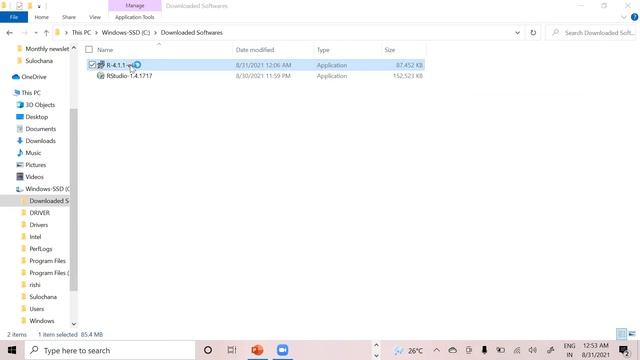The height and width of the screenshot is (360, 640).
Task: Switch to the Home ribbon tab
Action: click(x=41, y=17)
